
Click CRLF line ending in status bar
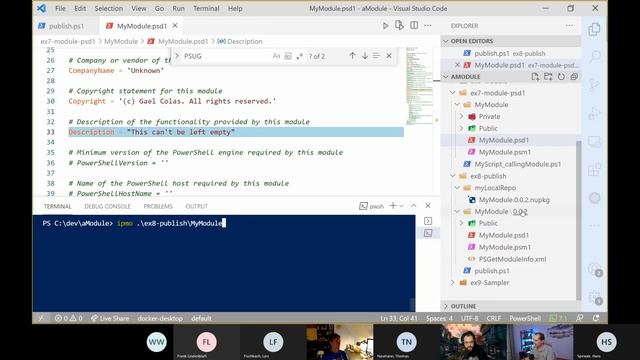point(493,318)
